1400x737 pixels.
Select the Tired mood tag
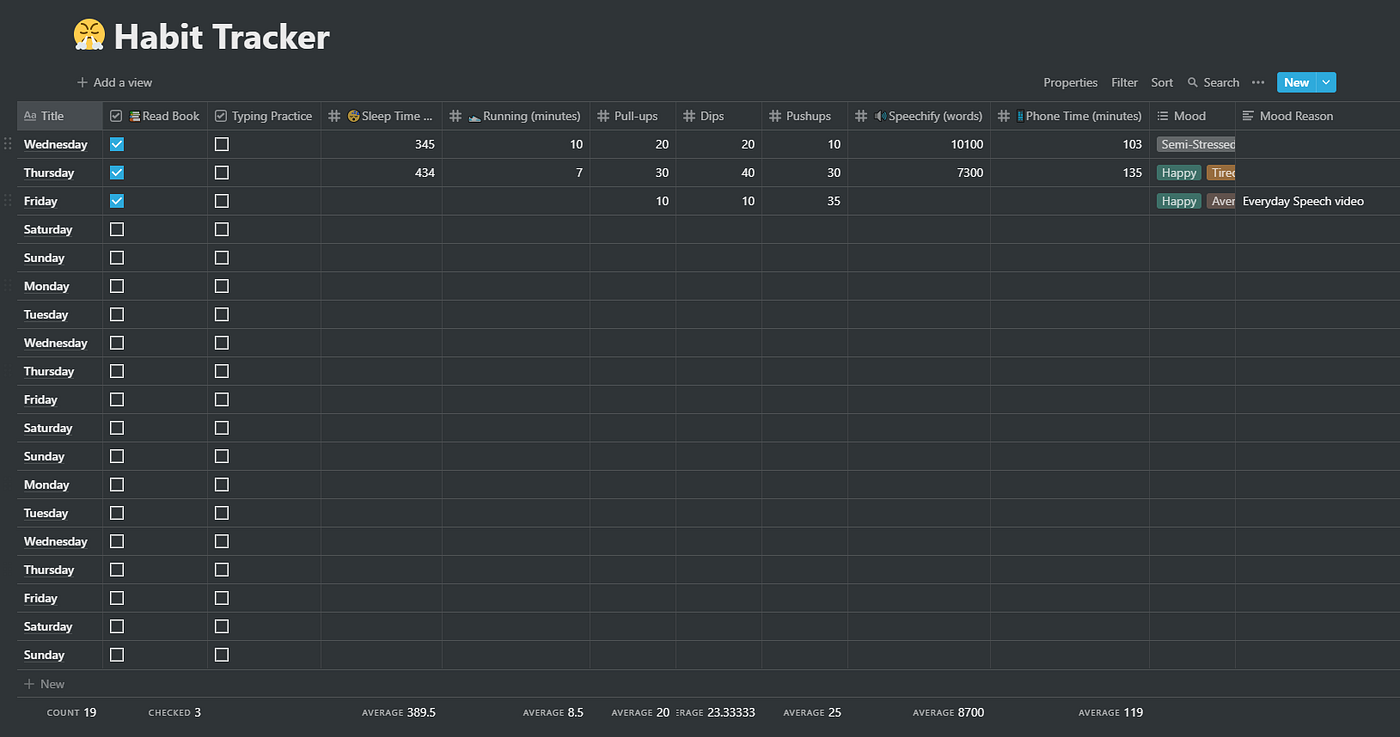pyautogui.click(x=1221, y=172)
